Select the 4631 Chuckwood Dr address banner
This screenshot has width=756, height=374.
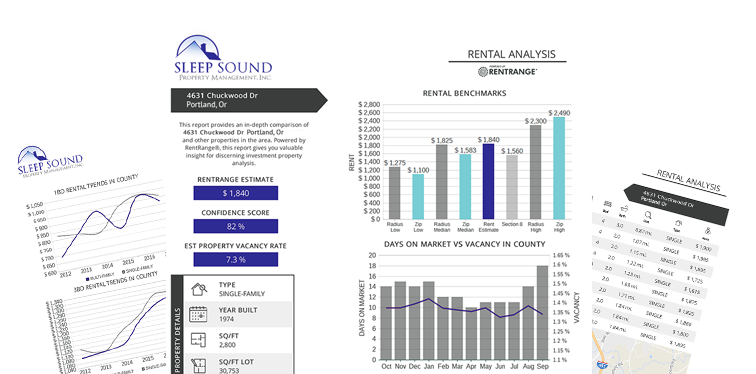[249, 100]
